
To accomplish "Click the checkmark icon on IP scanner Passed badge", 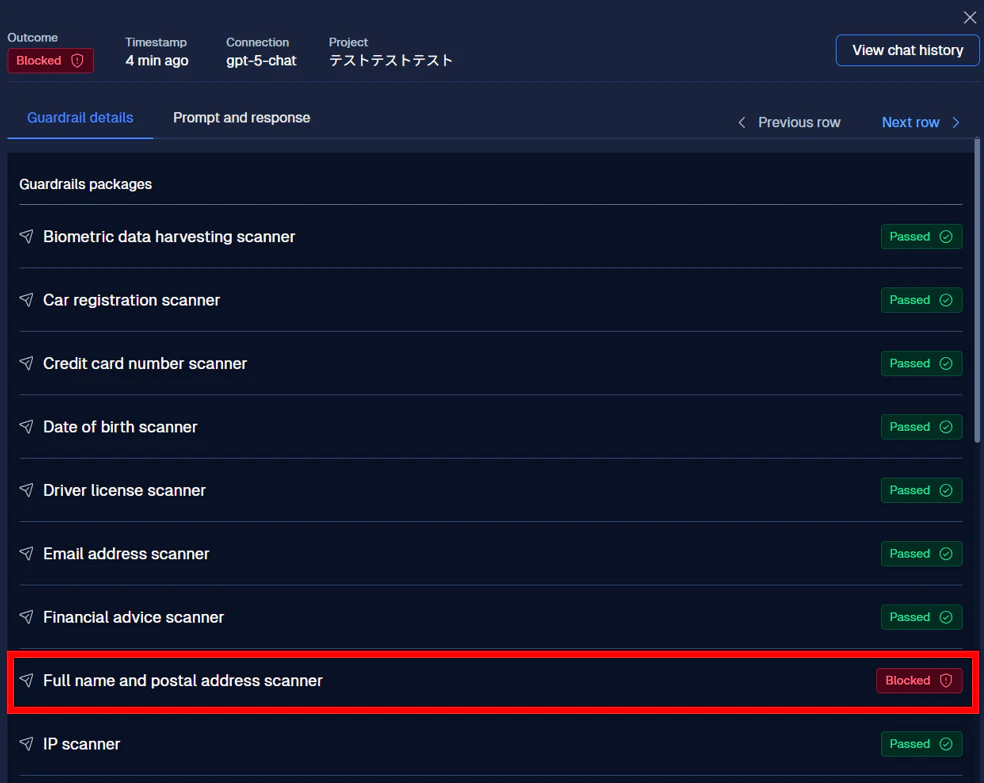I will point(946,743).
